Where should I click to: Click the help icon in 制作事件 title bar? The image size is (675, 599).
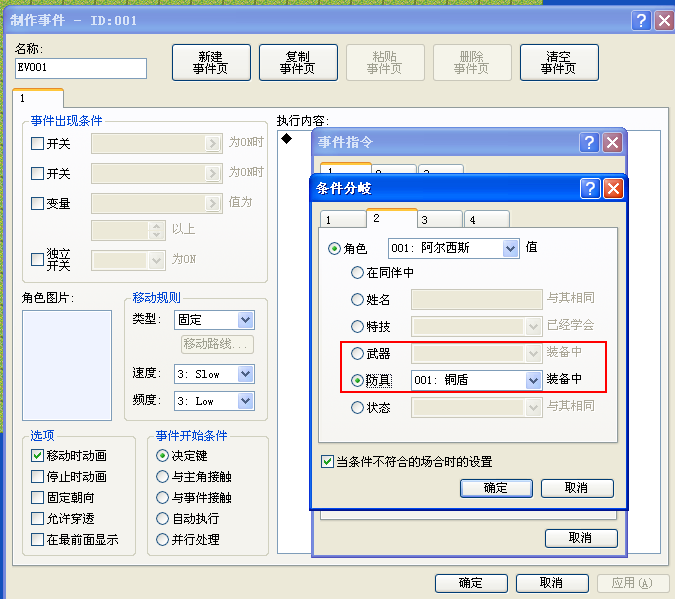coord(641,20)
